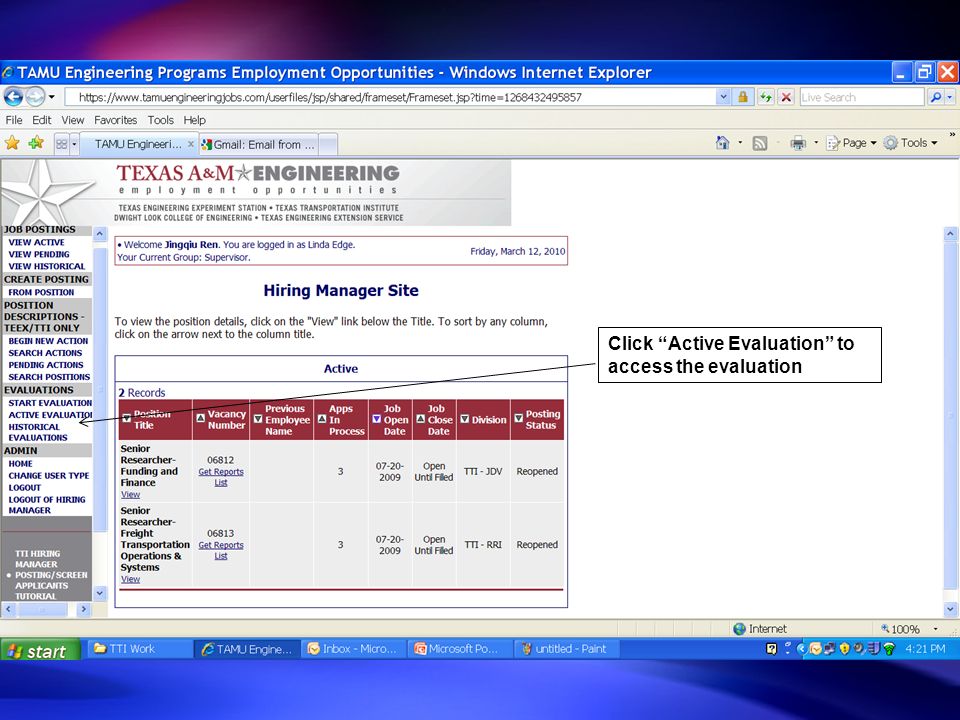Open the Edit menu
960x720 pixels.
(x=42, y=120)
